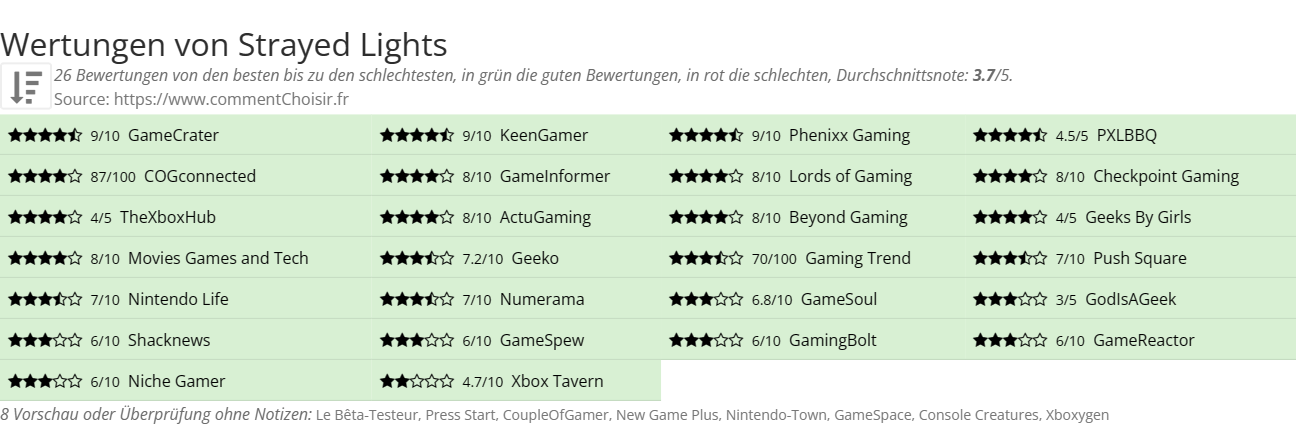
Task: Click Checkpoint Gaming star icons
Action: 1010,176
